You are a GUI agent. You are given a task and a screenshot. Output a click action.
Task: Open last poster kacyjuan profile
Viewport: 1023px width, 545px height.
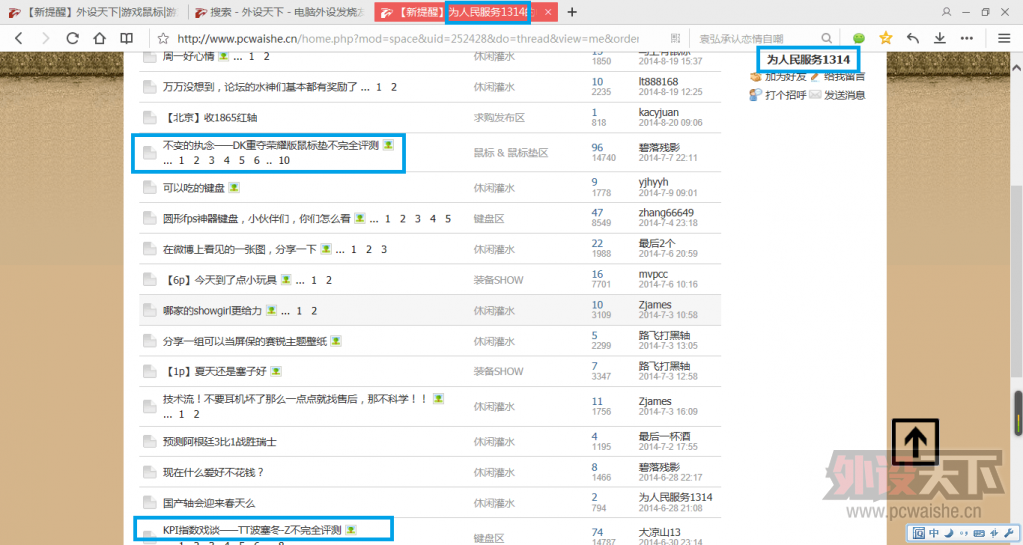click(658, 112)
